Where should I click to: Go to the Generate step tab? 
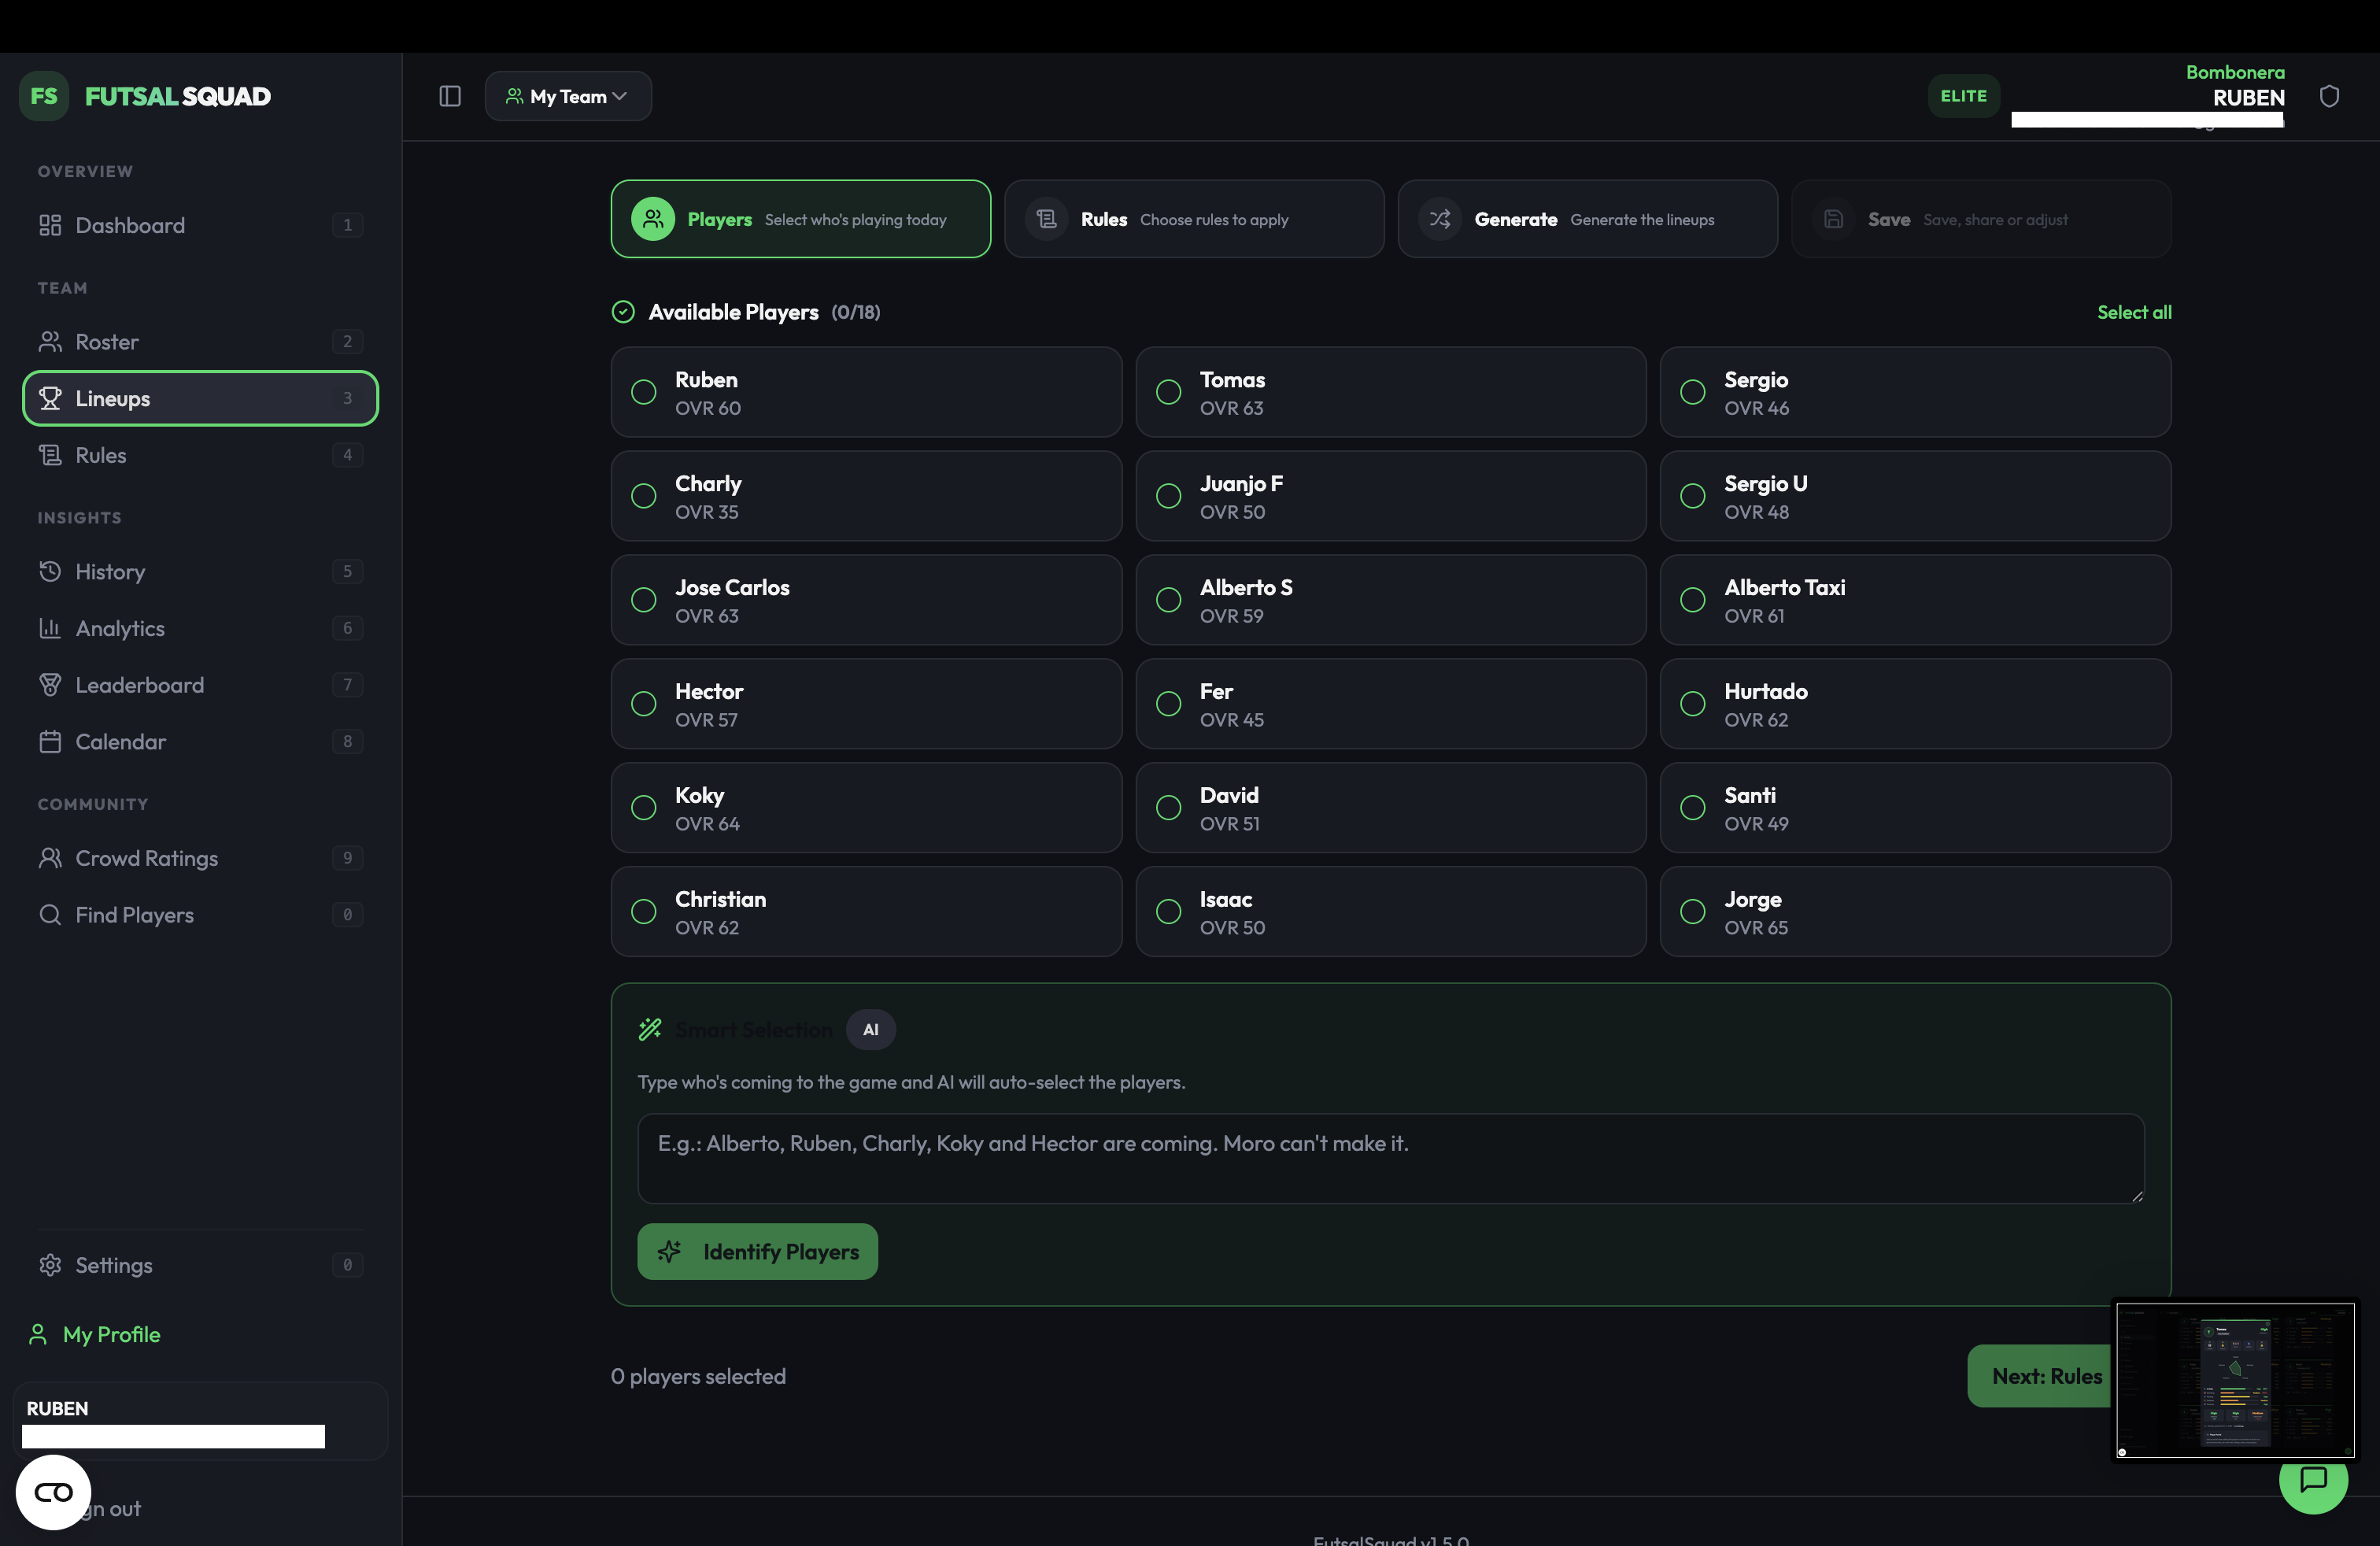1587,219
